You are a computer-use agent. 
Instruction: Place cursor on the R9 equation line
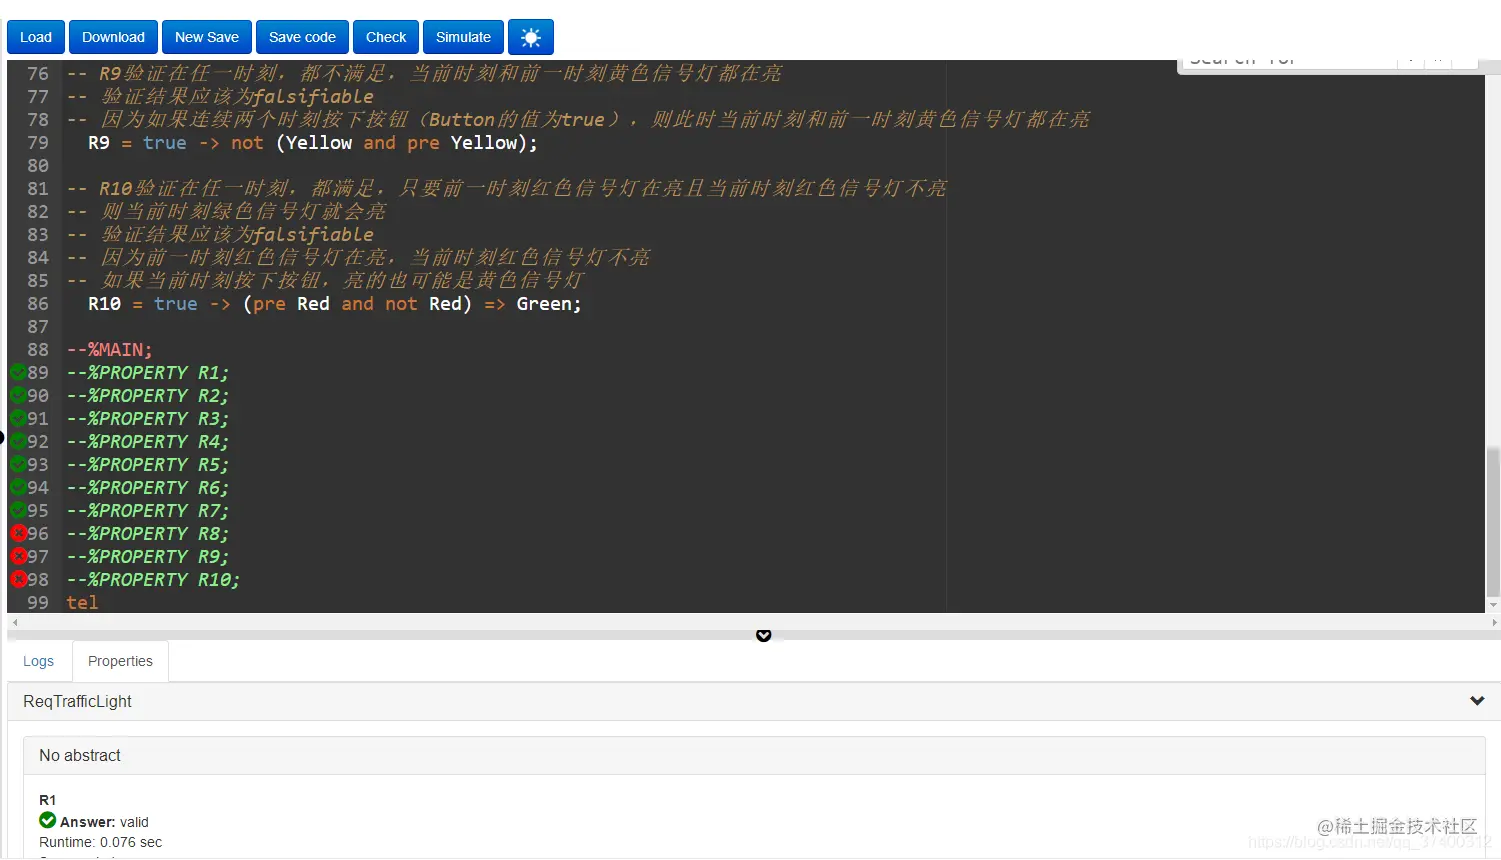coord(312,142)
